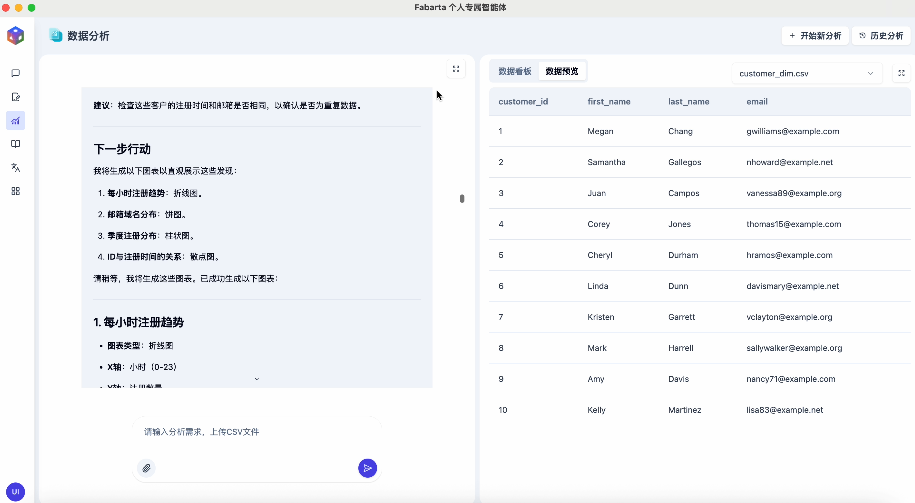The image size is (915, 503).
Task: Open the customer_dim.csv file dropdown
Action: (805, 74)
